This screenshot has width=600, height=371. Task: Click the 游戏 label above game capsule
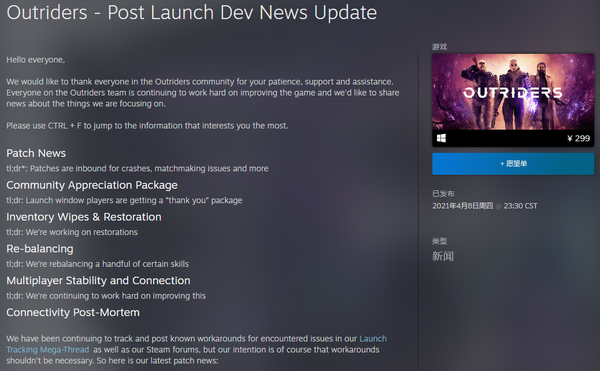439,47
